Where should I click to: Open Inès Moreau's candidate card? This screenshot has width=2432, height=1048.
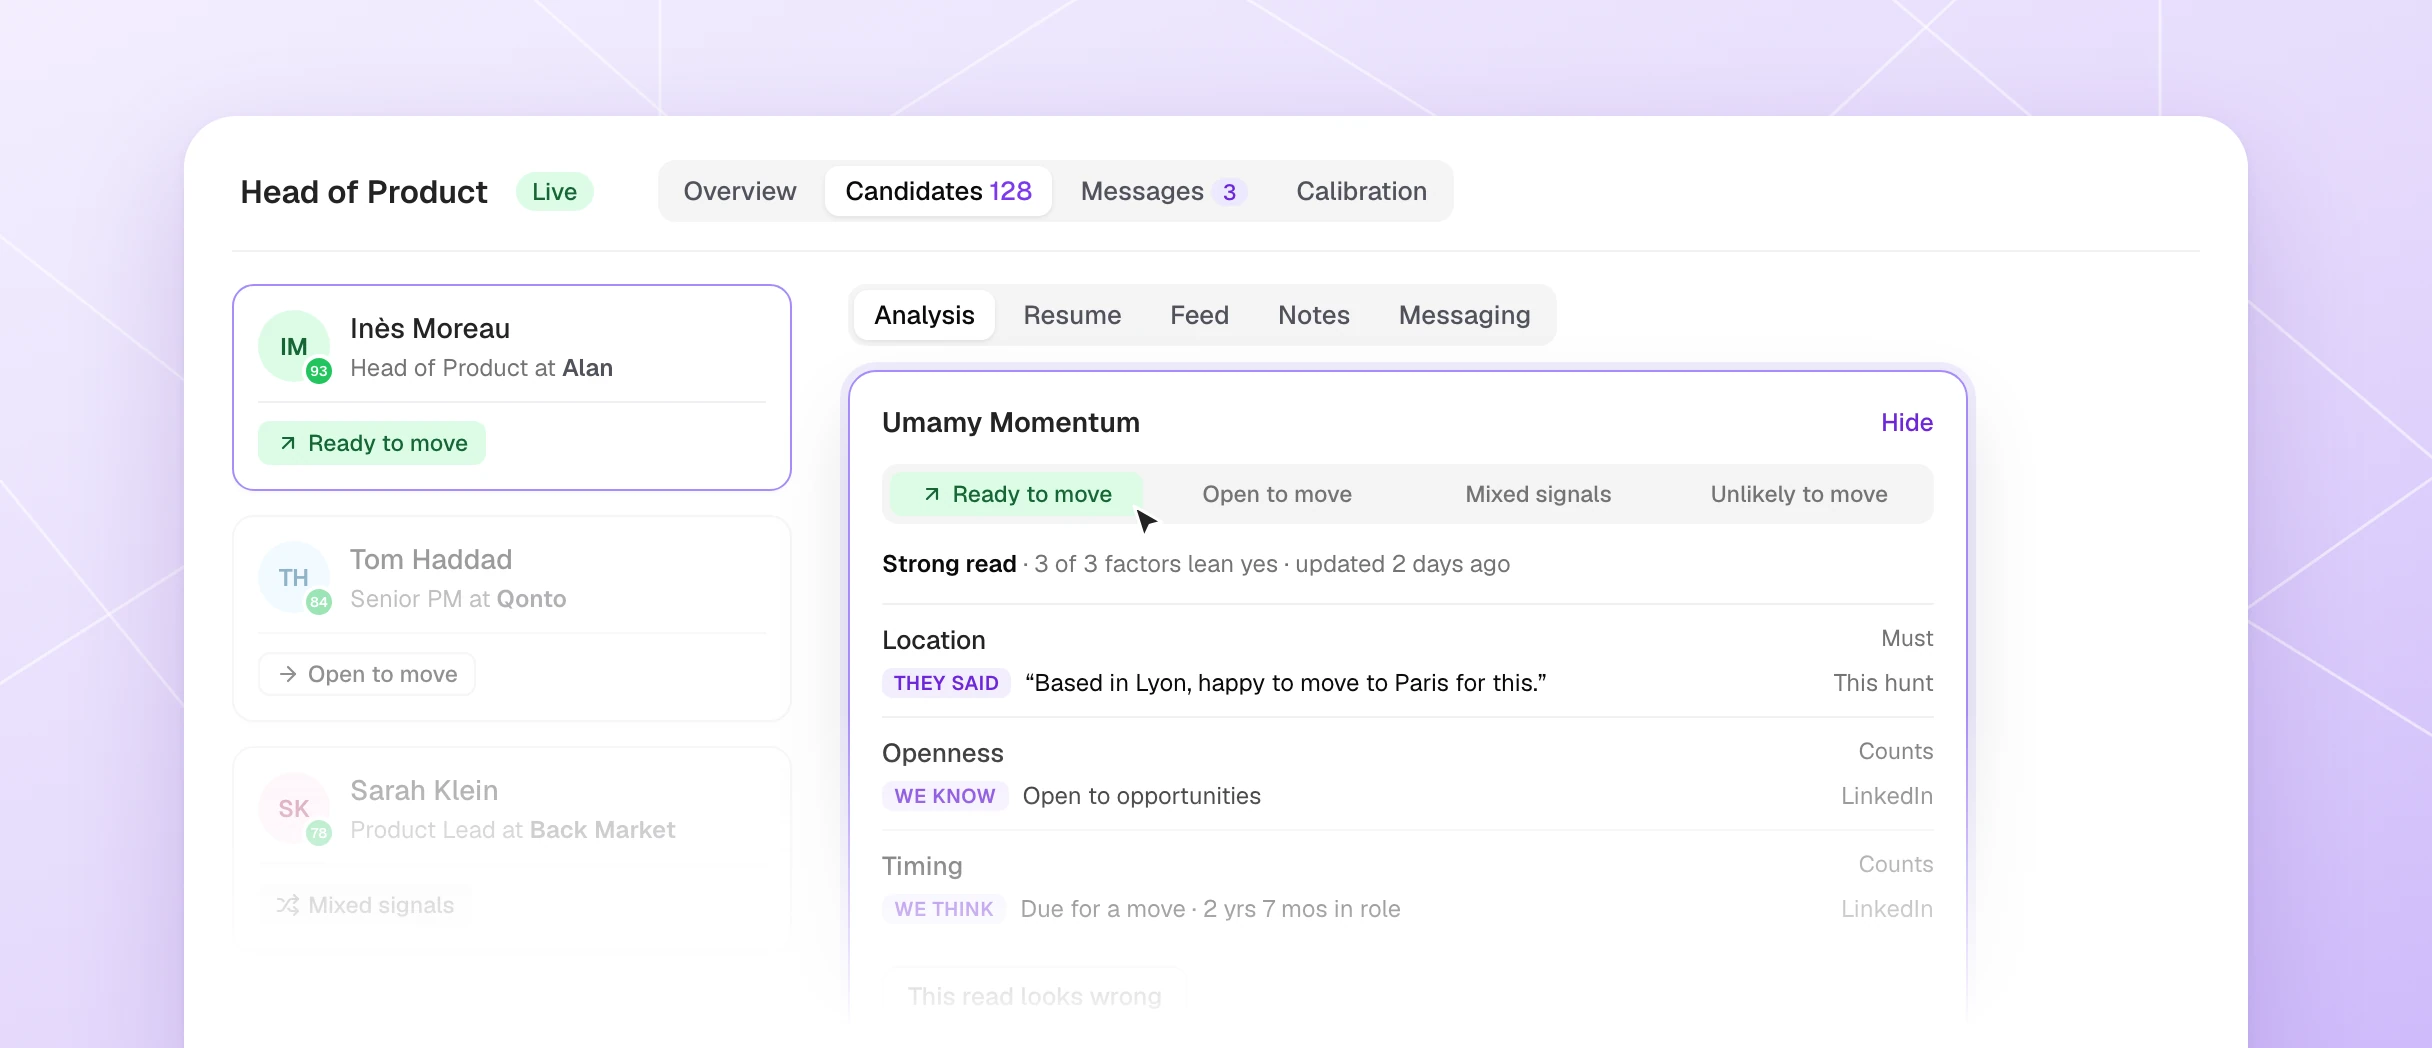click(x=512, y=387)
